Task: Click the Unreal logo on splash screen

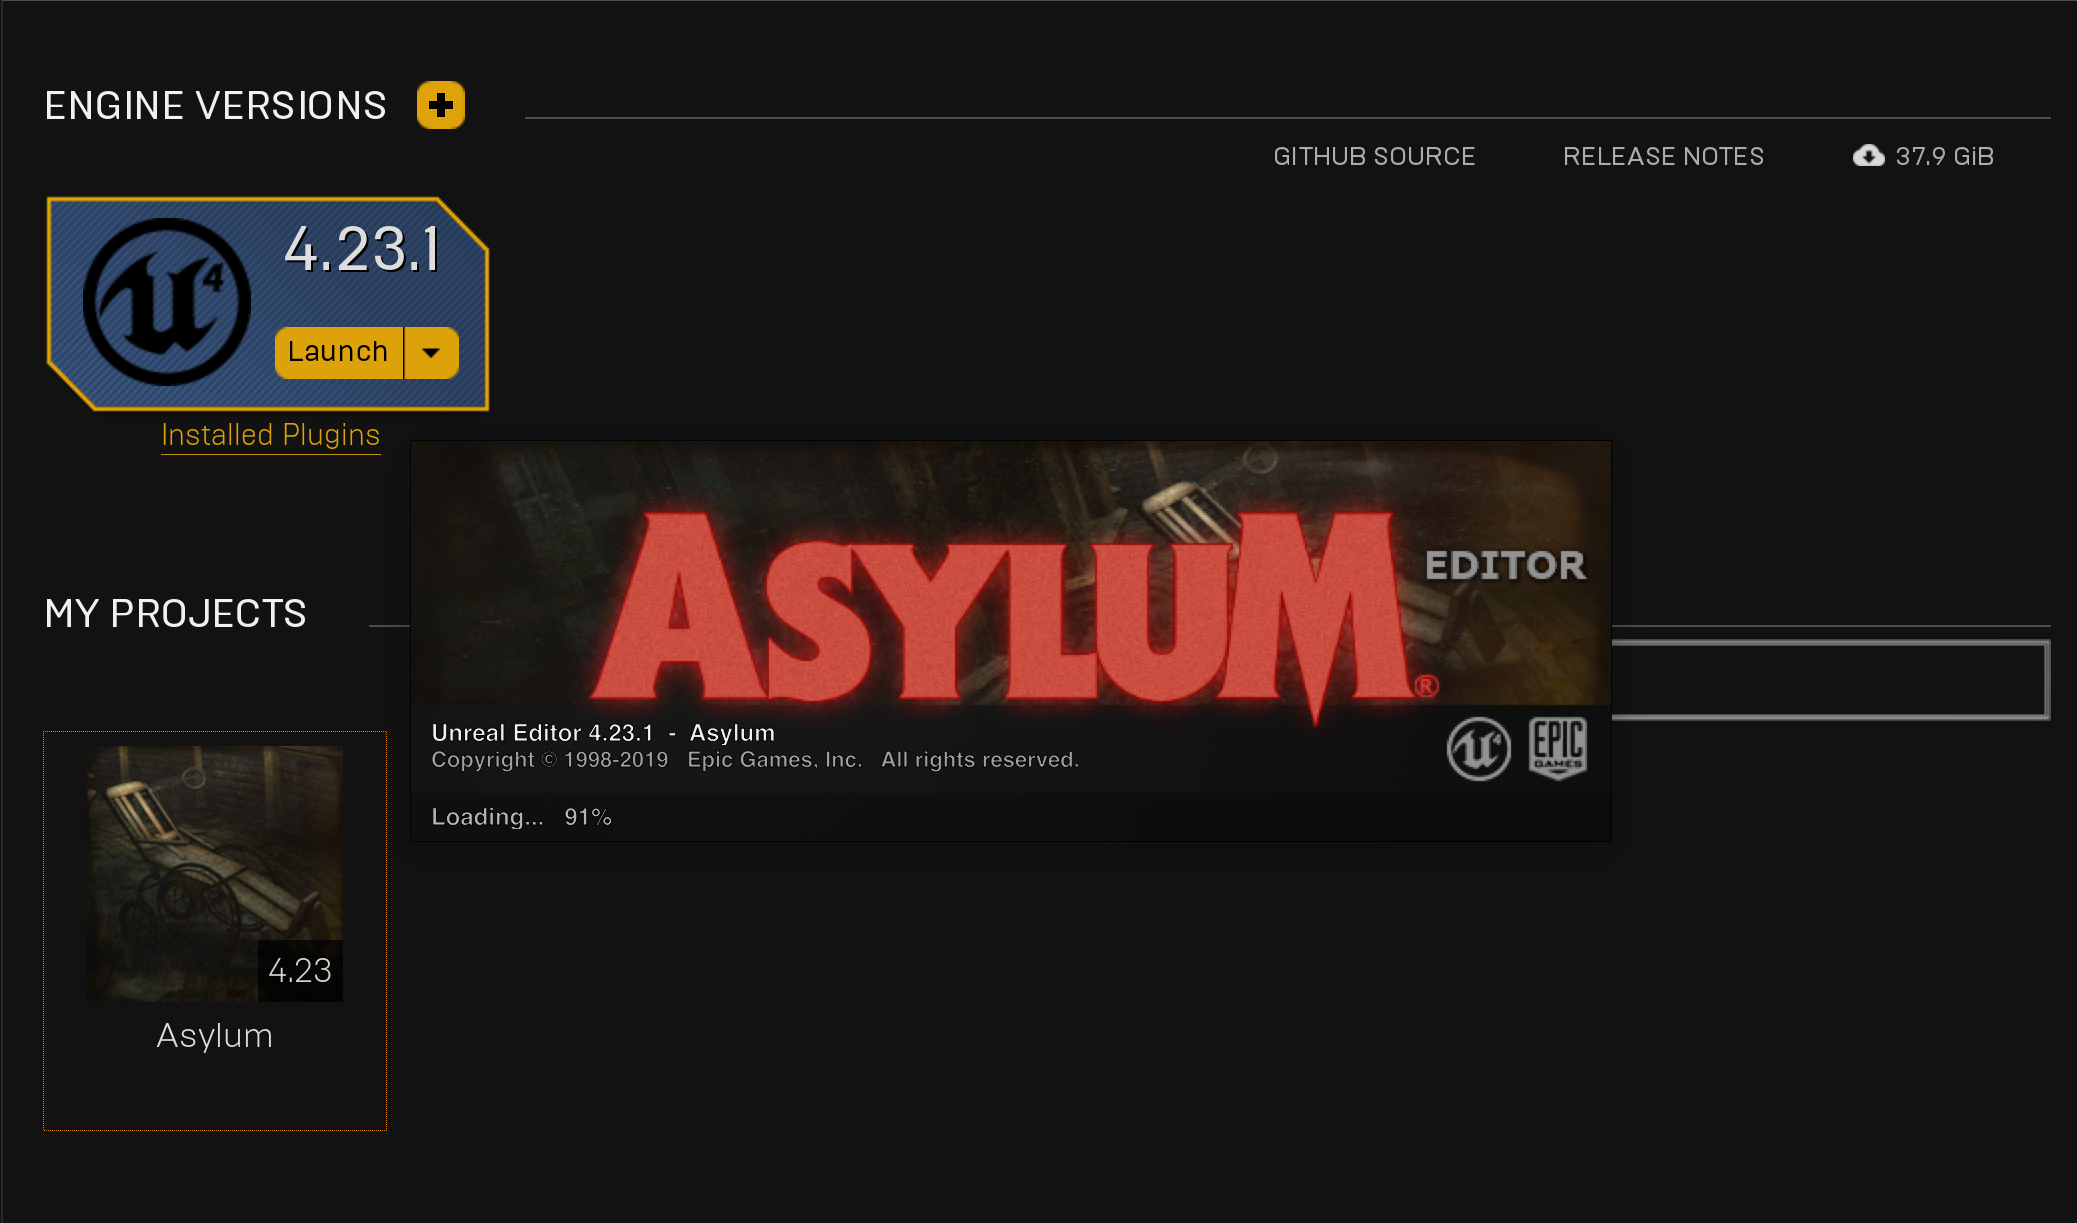Action: (x=1478, y=748)
